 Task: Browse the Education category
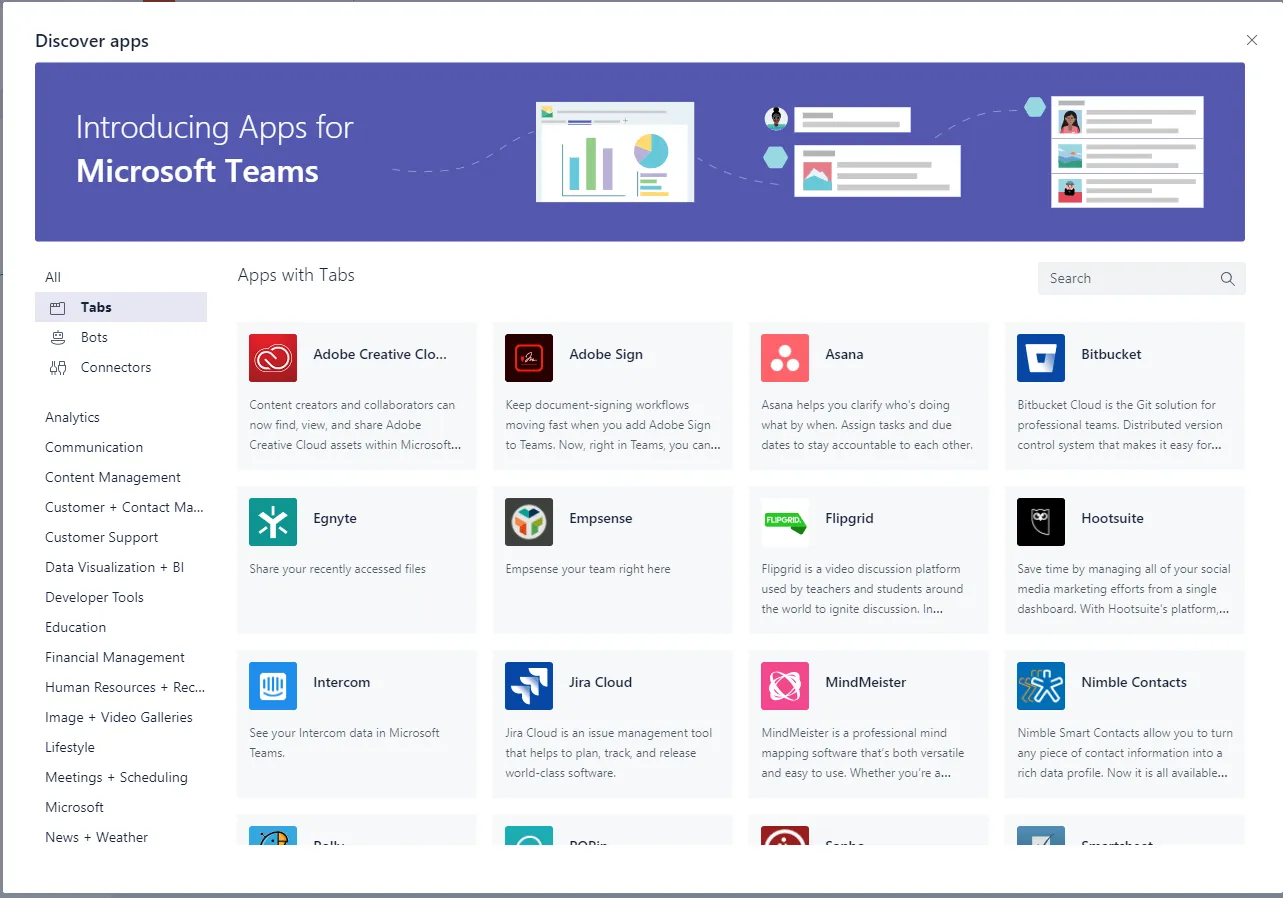[x=75, y=627]
